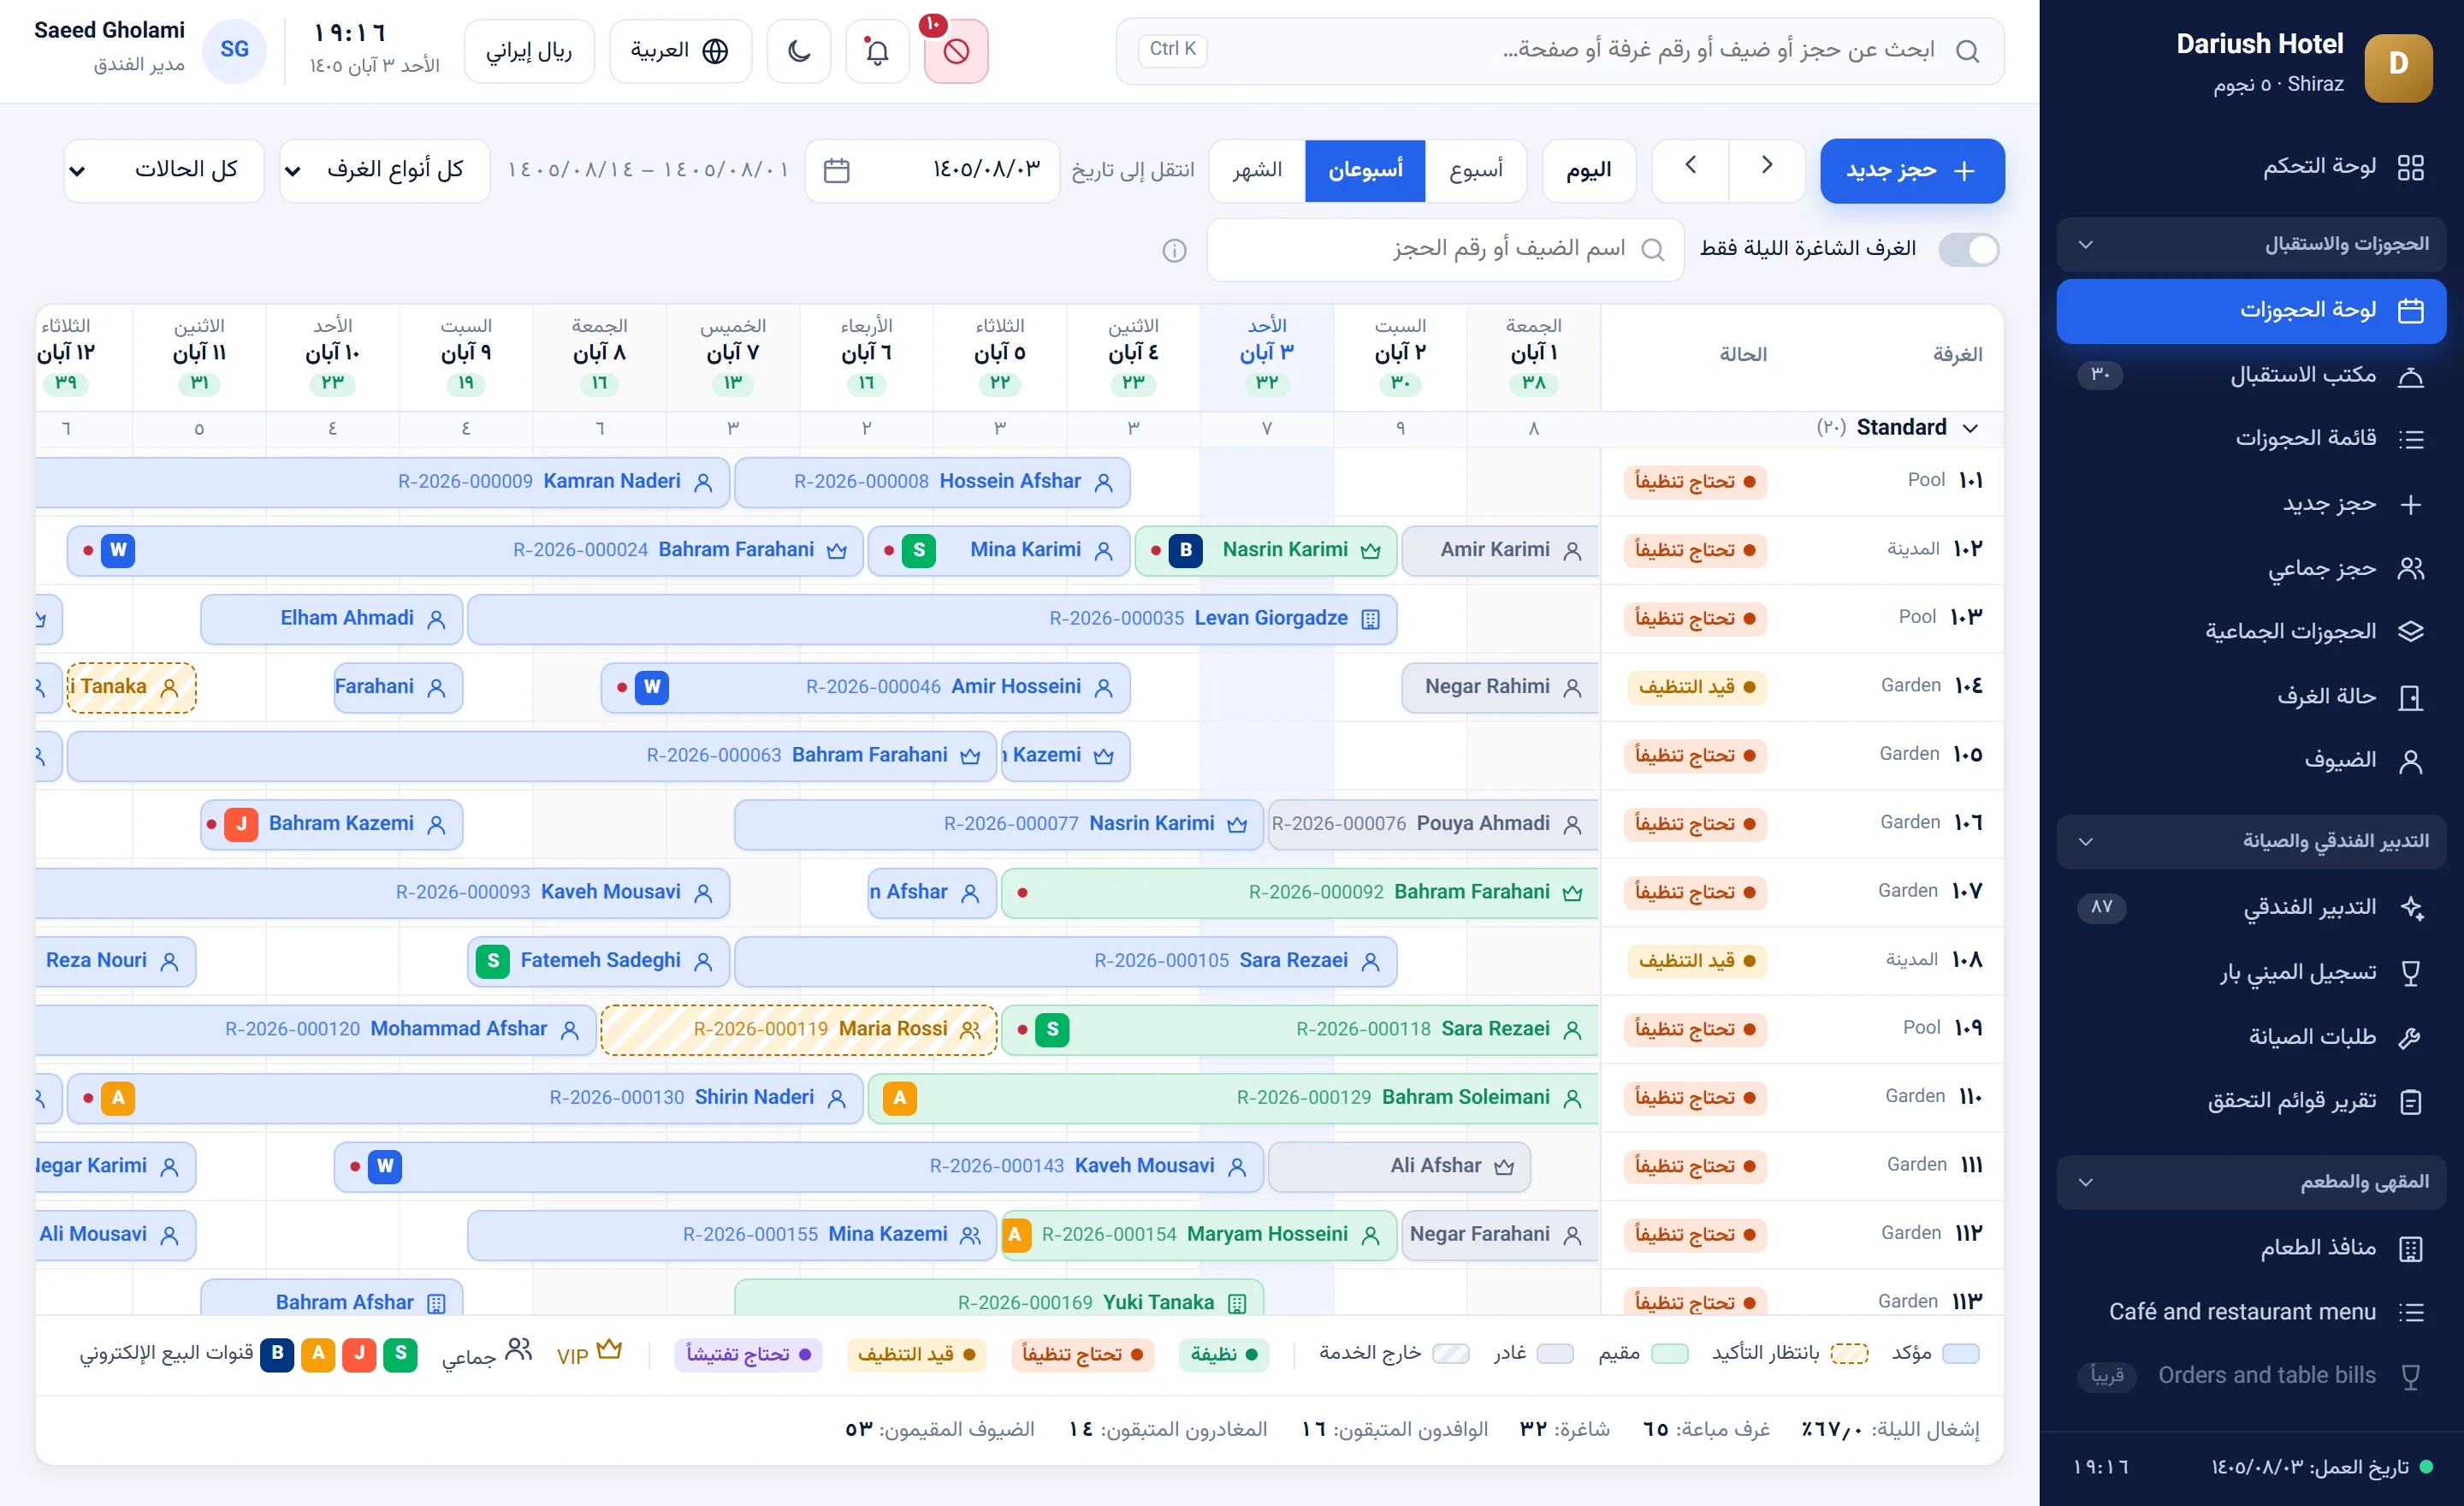Open Maria Rossi reservation R-2026-000119

799,1030
